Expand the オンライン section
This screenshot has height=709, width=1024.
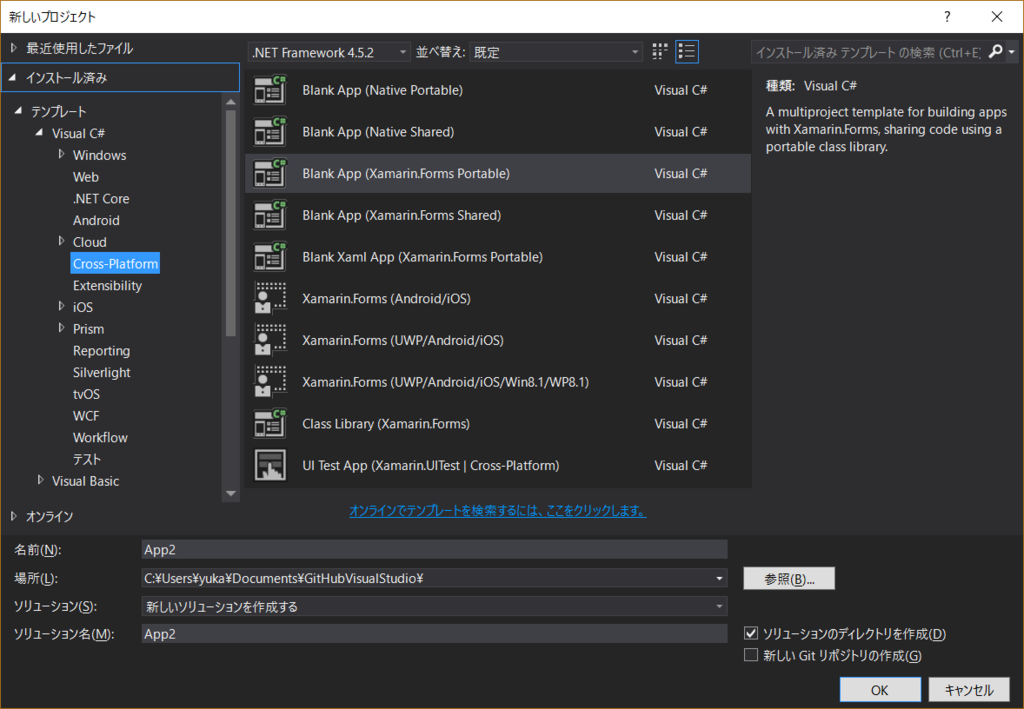point(14,516)
